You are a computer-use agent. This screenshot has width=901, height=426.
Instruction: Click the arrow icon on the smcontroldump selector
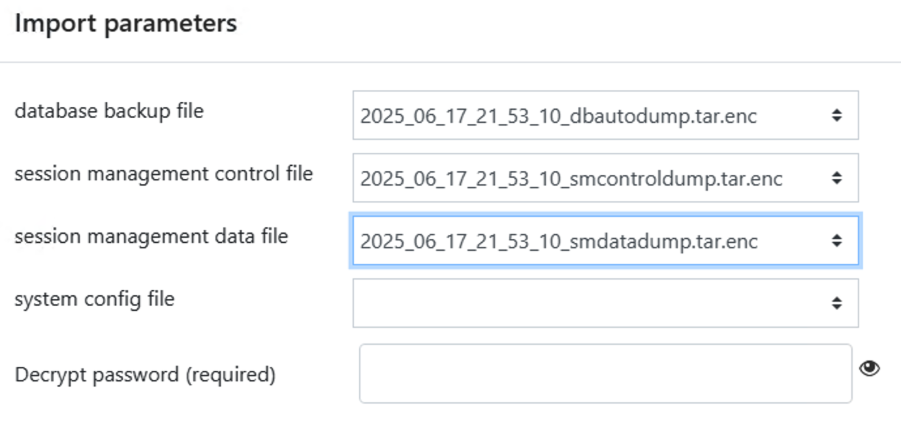coord(836,179)
